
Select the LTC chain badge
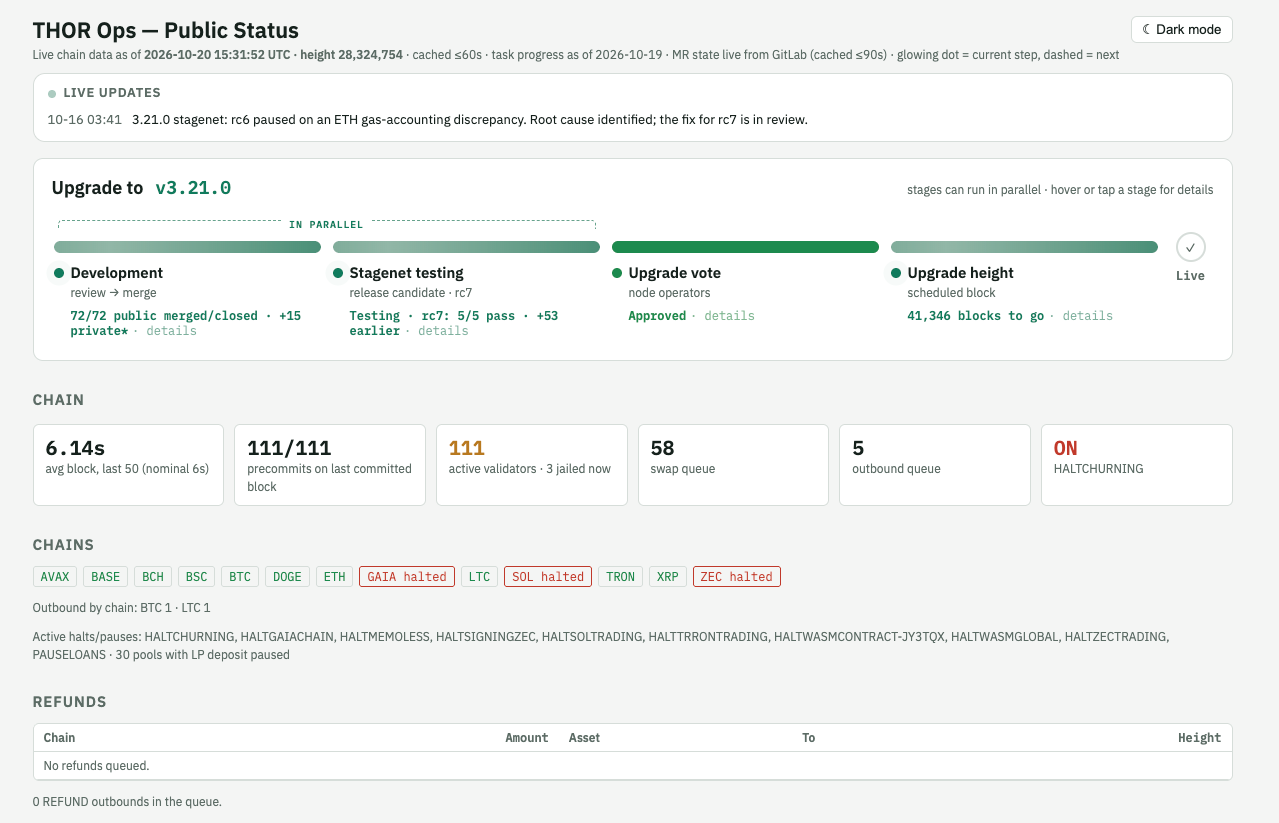480,577
